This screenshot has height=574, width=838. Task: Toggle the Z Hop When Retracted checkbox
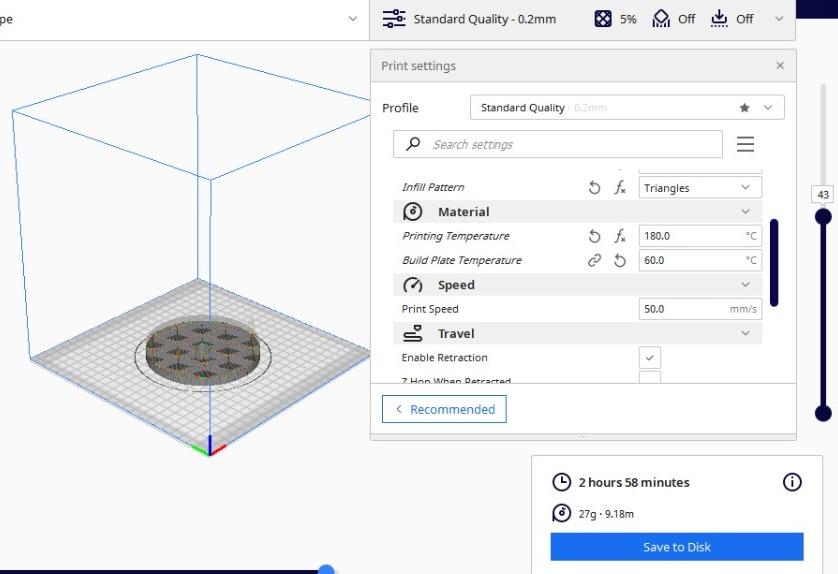[x=649, y=377]
